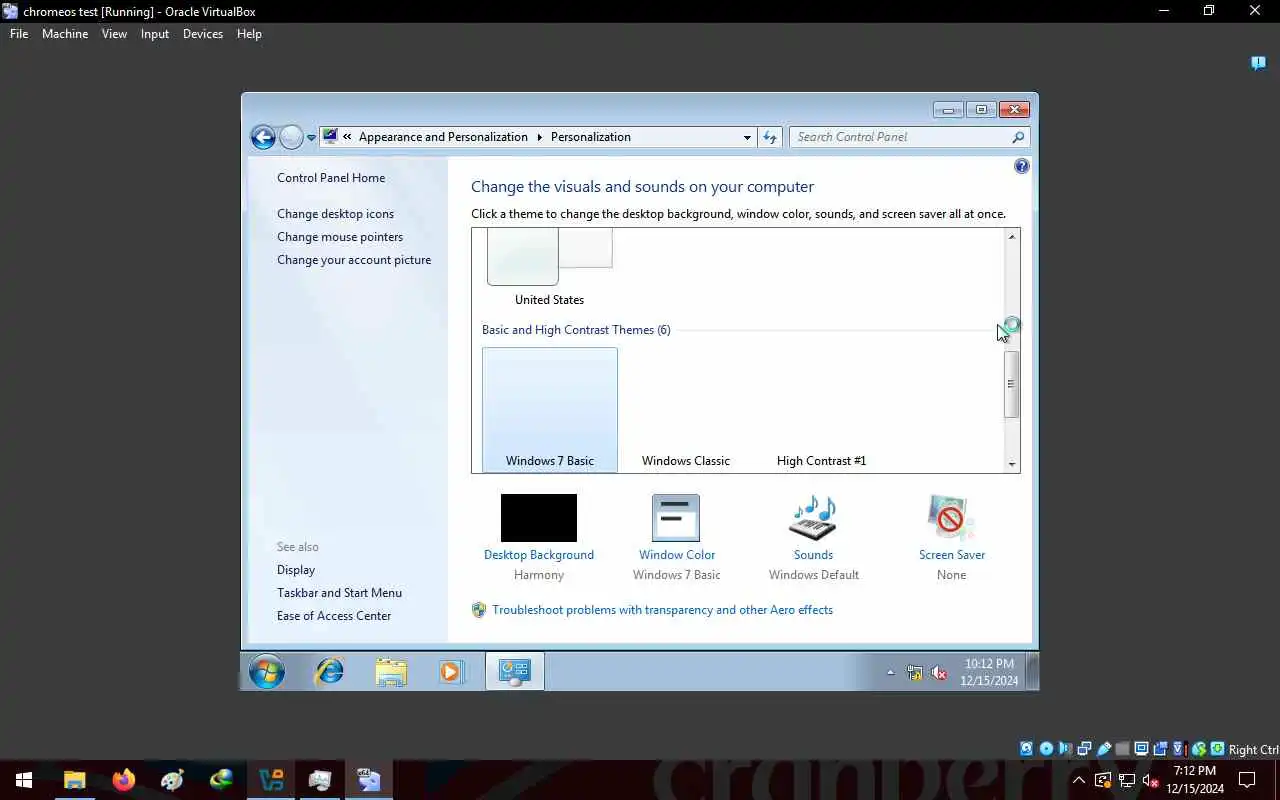Open Change your account picture link
This screenshot has width=1280, height=800.
point(354,260)
